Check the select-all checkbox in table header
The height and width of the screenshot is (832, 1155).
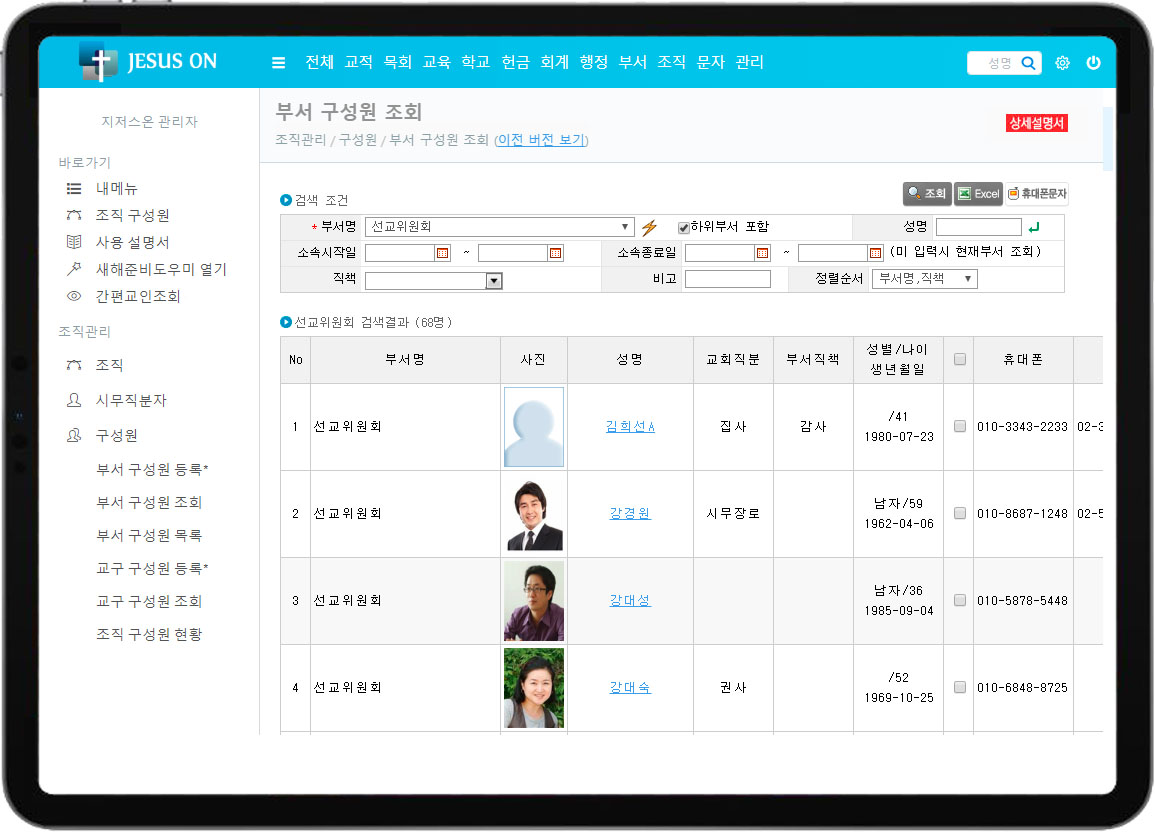[960, 360]
